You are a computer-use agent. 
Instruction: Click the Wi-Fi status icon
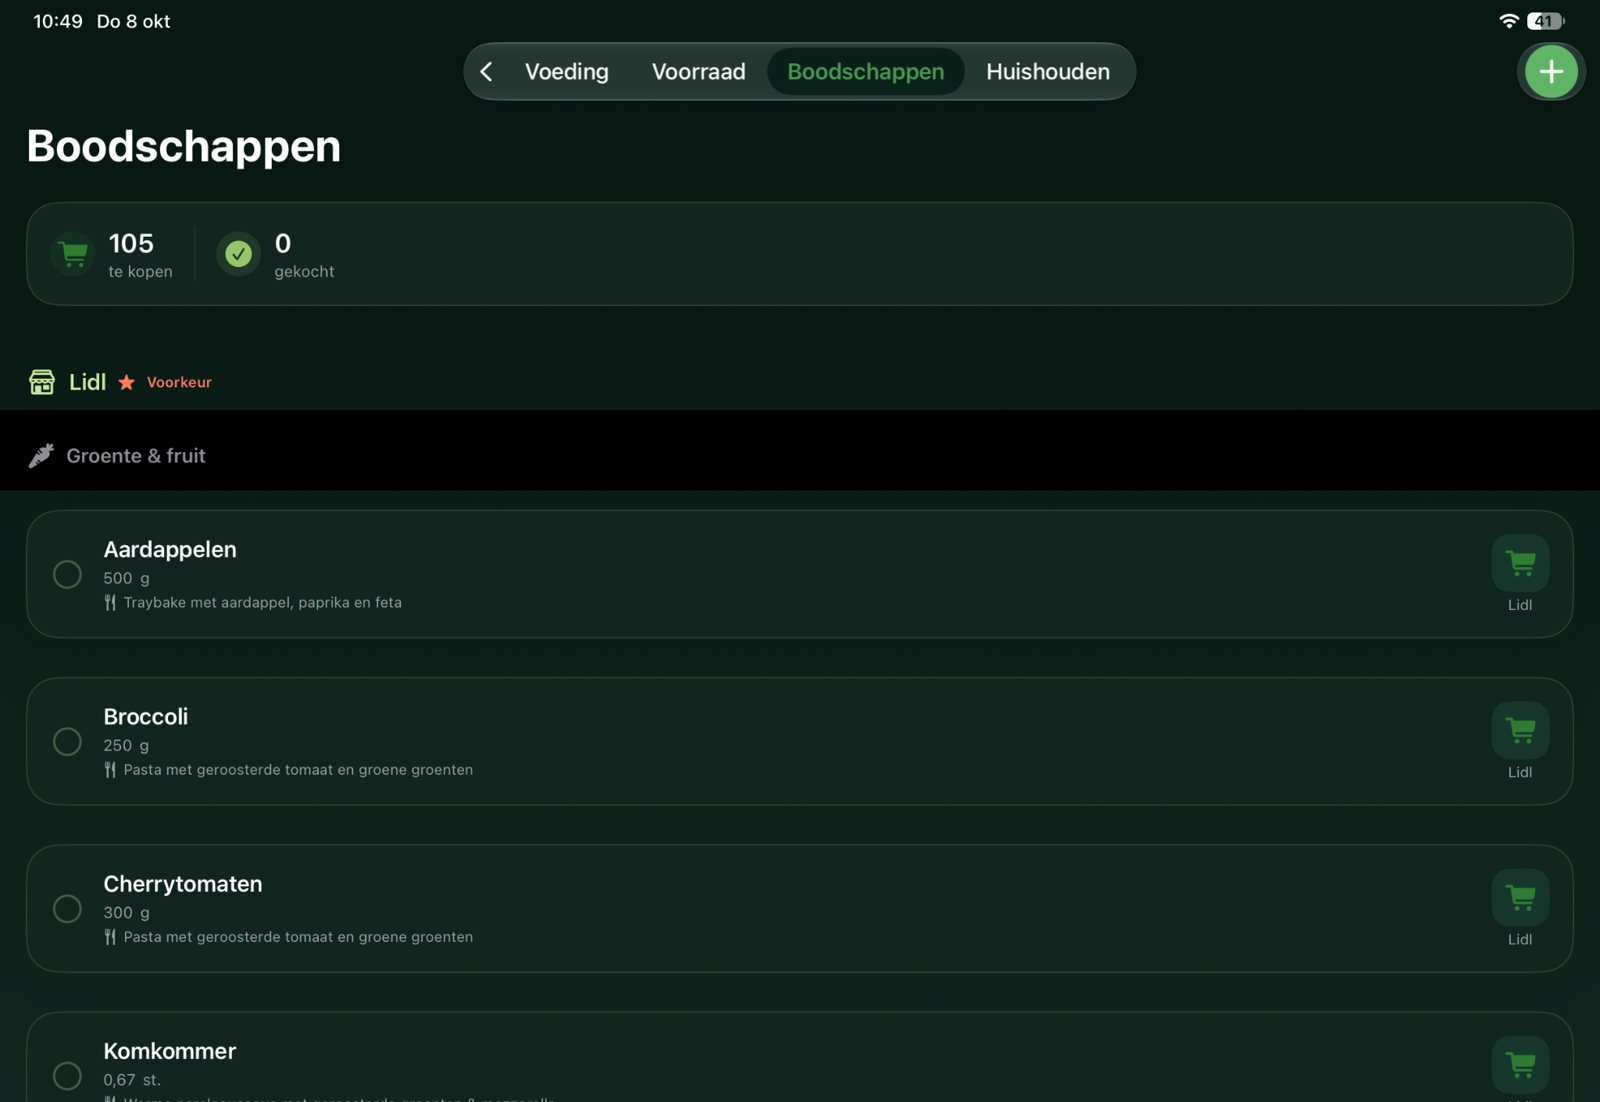tap(1509, 21)
